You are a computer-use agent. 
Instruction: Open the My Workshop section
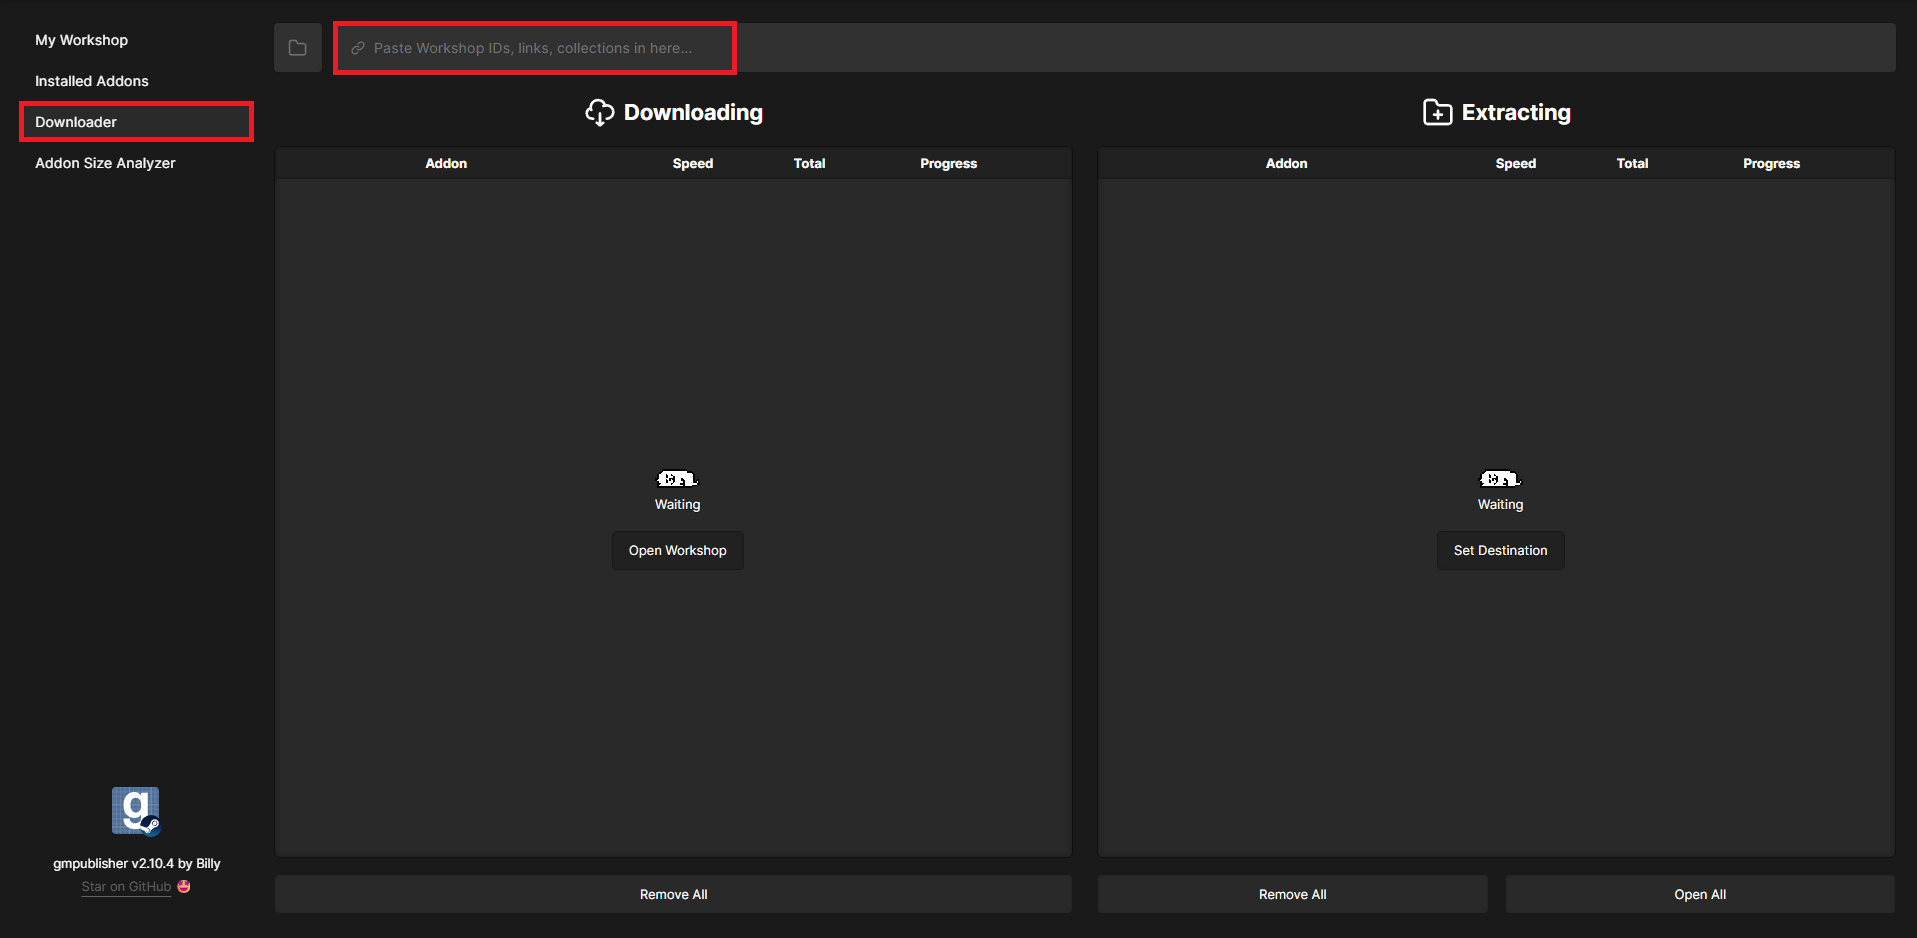pos(82,40)
